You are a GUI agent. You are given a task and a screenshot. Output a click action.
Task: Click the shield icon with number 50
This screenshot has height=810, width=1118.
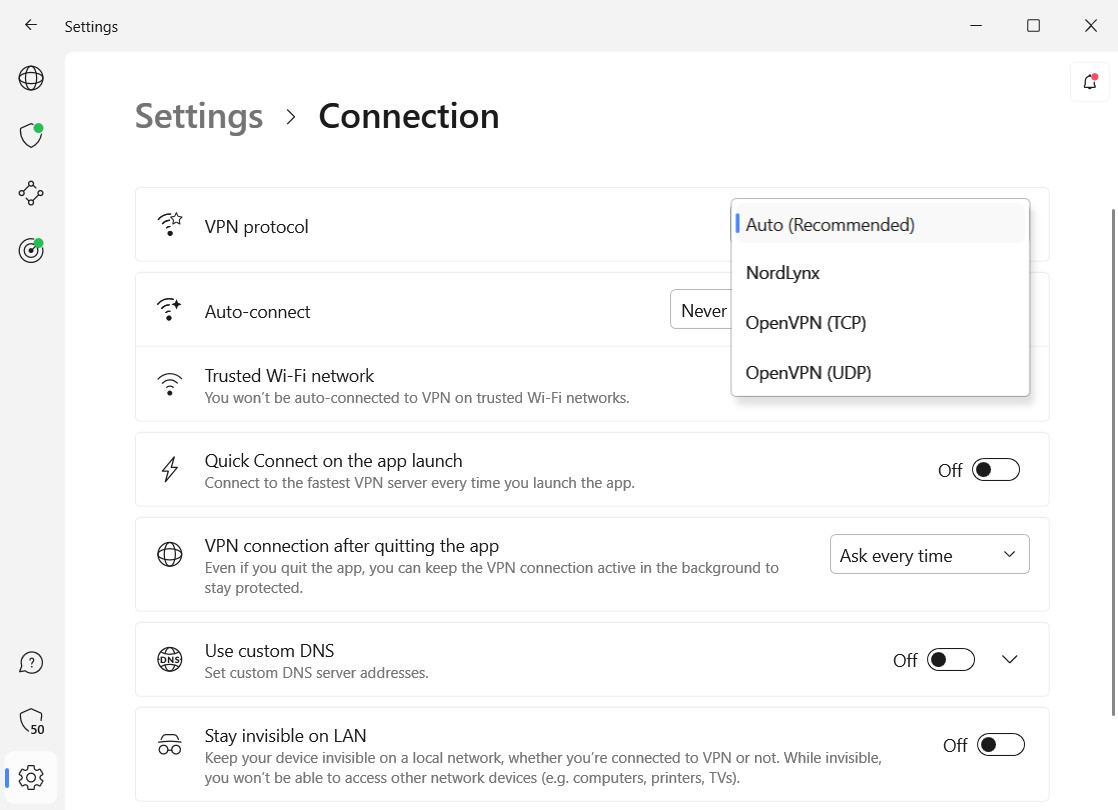coord(31,721)
